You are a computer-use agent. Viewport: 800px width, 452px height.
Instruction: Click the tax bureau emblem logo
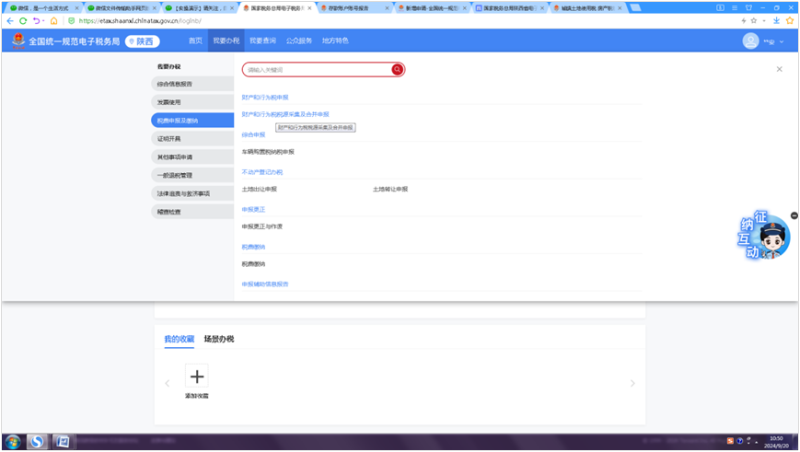click(18, 41)
